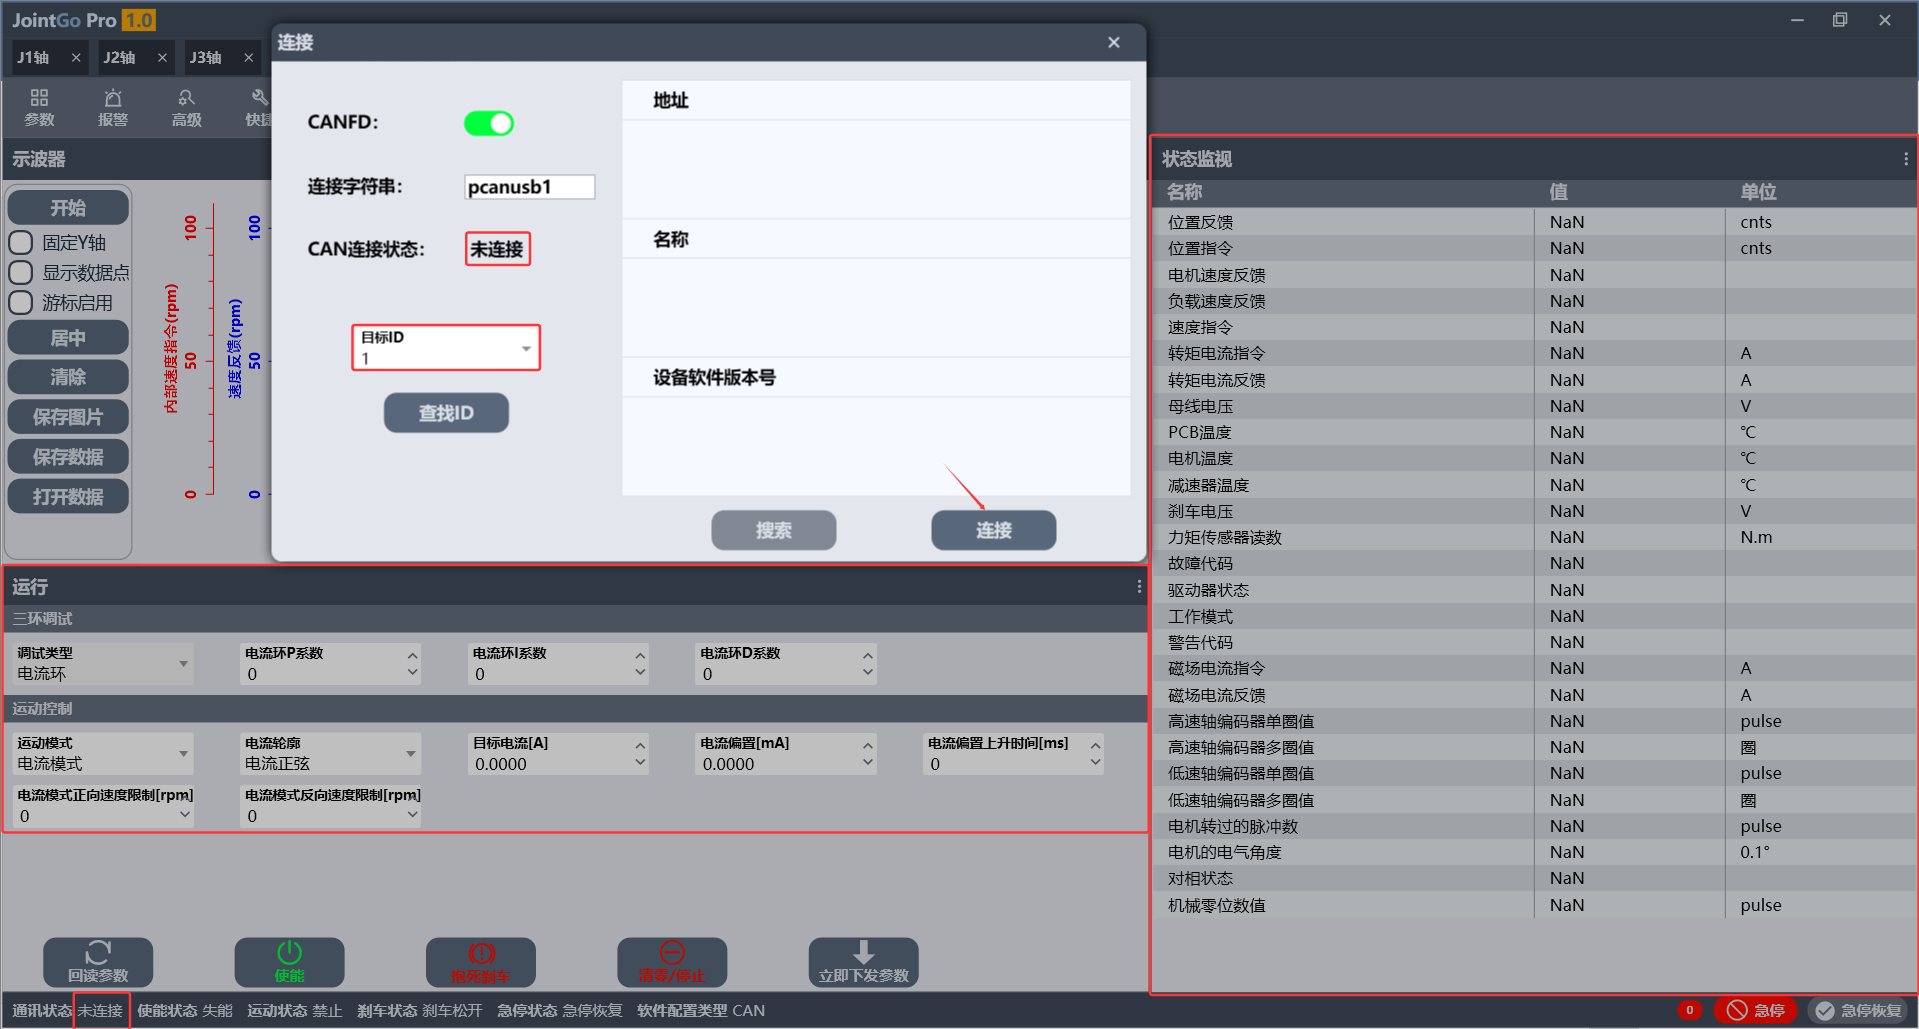Click the 连接 connect button in dialog
The height and width of the screenshot is (1029, 1919).
coord(994,530)
